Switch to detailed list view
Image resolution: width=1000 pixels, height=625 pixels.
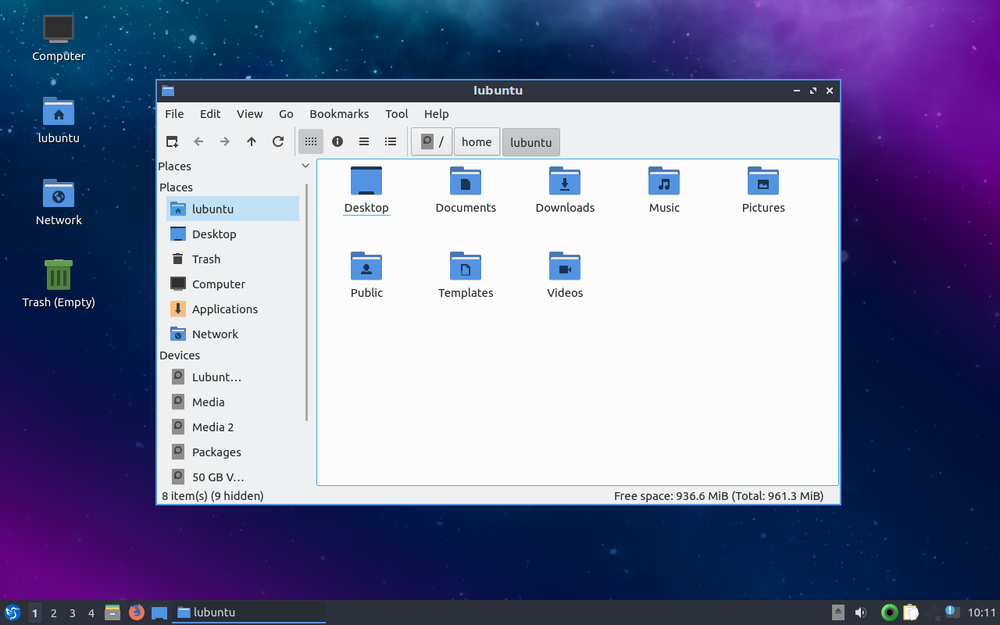click(390, 141)
